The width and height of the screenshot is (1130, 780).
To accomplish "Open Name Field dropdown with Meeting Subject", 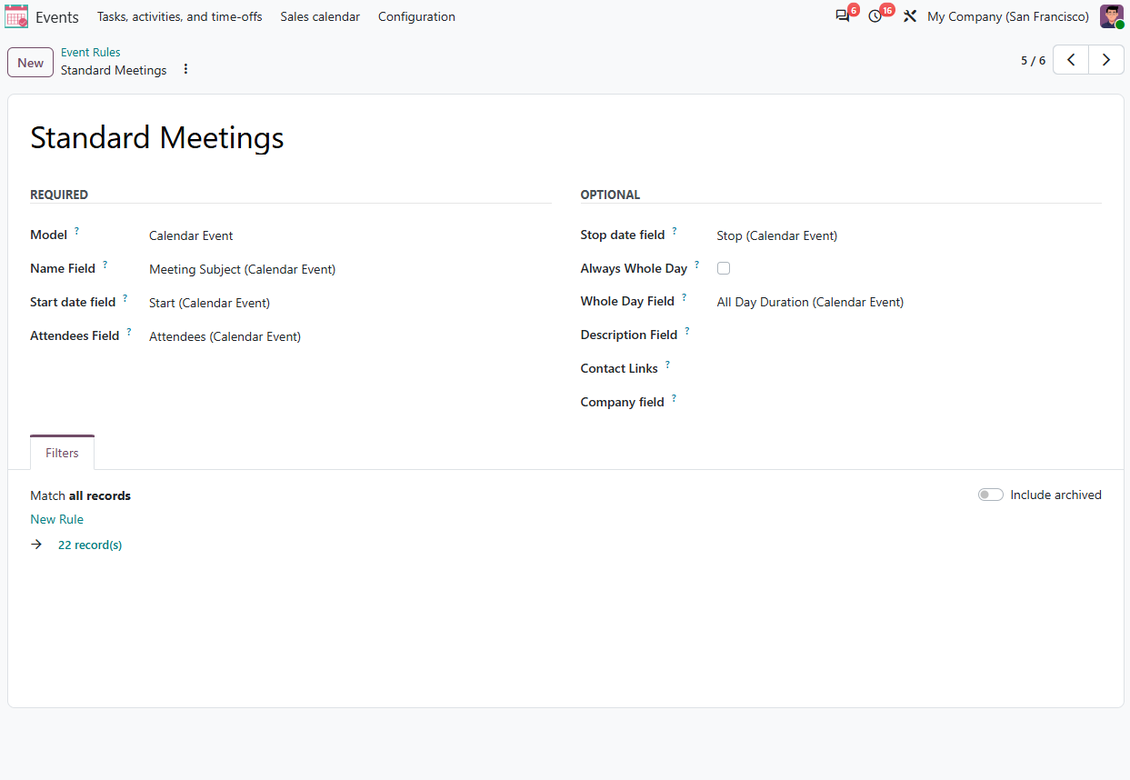I will click(350, 269).
